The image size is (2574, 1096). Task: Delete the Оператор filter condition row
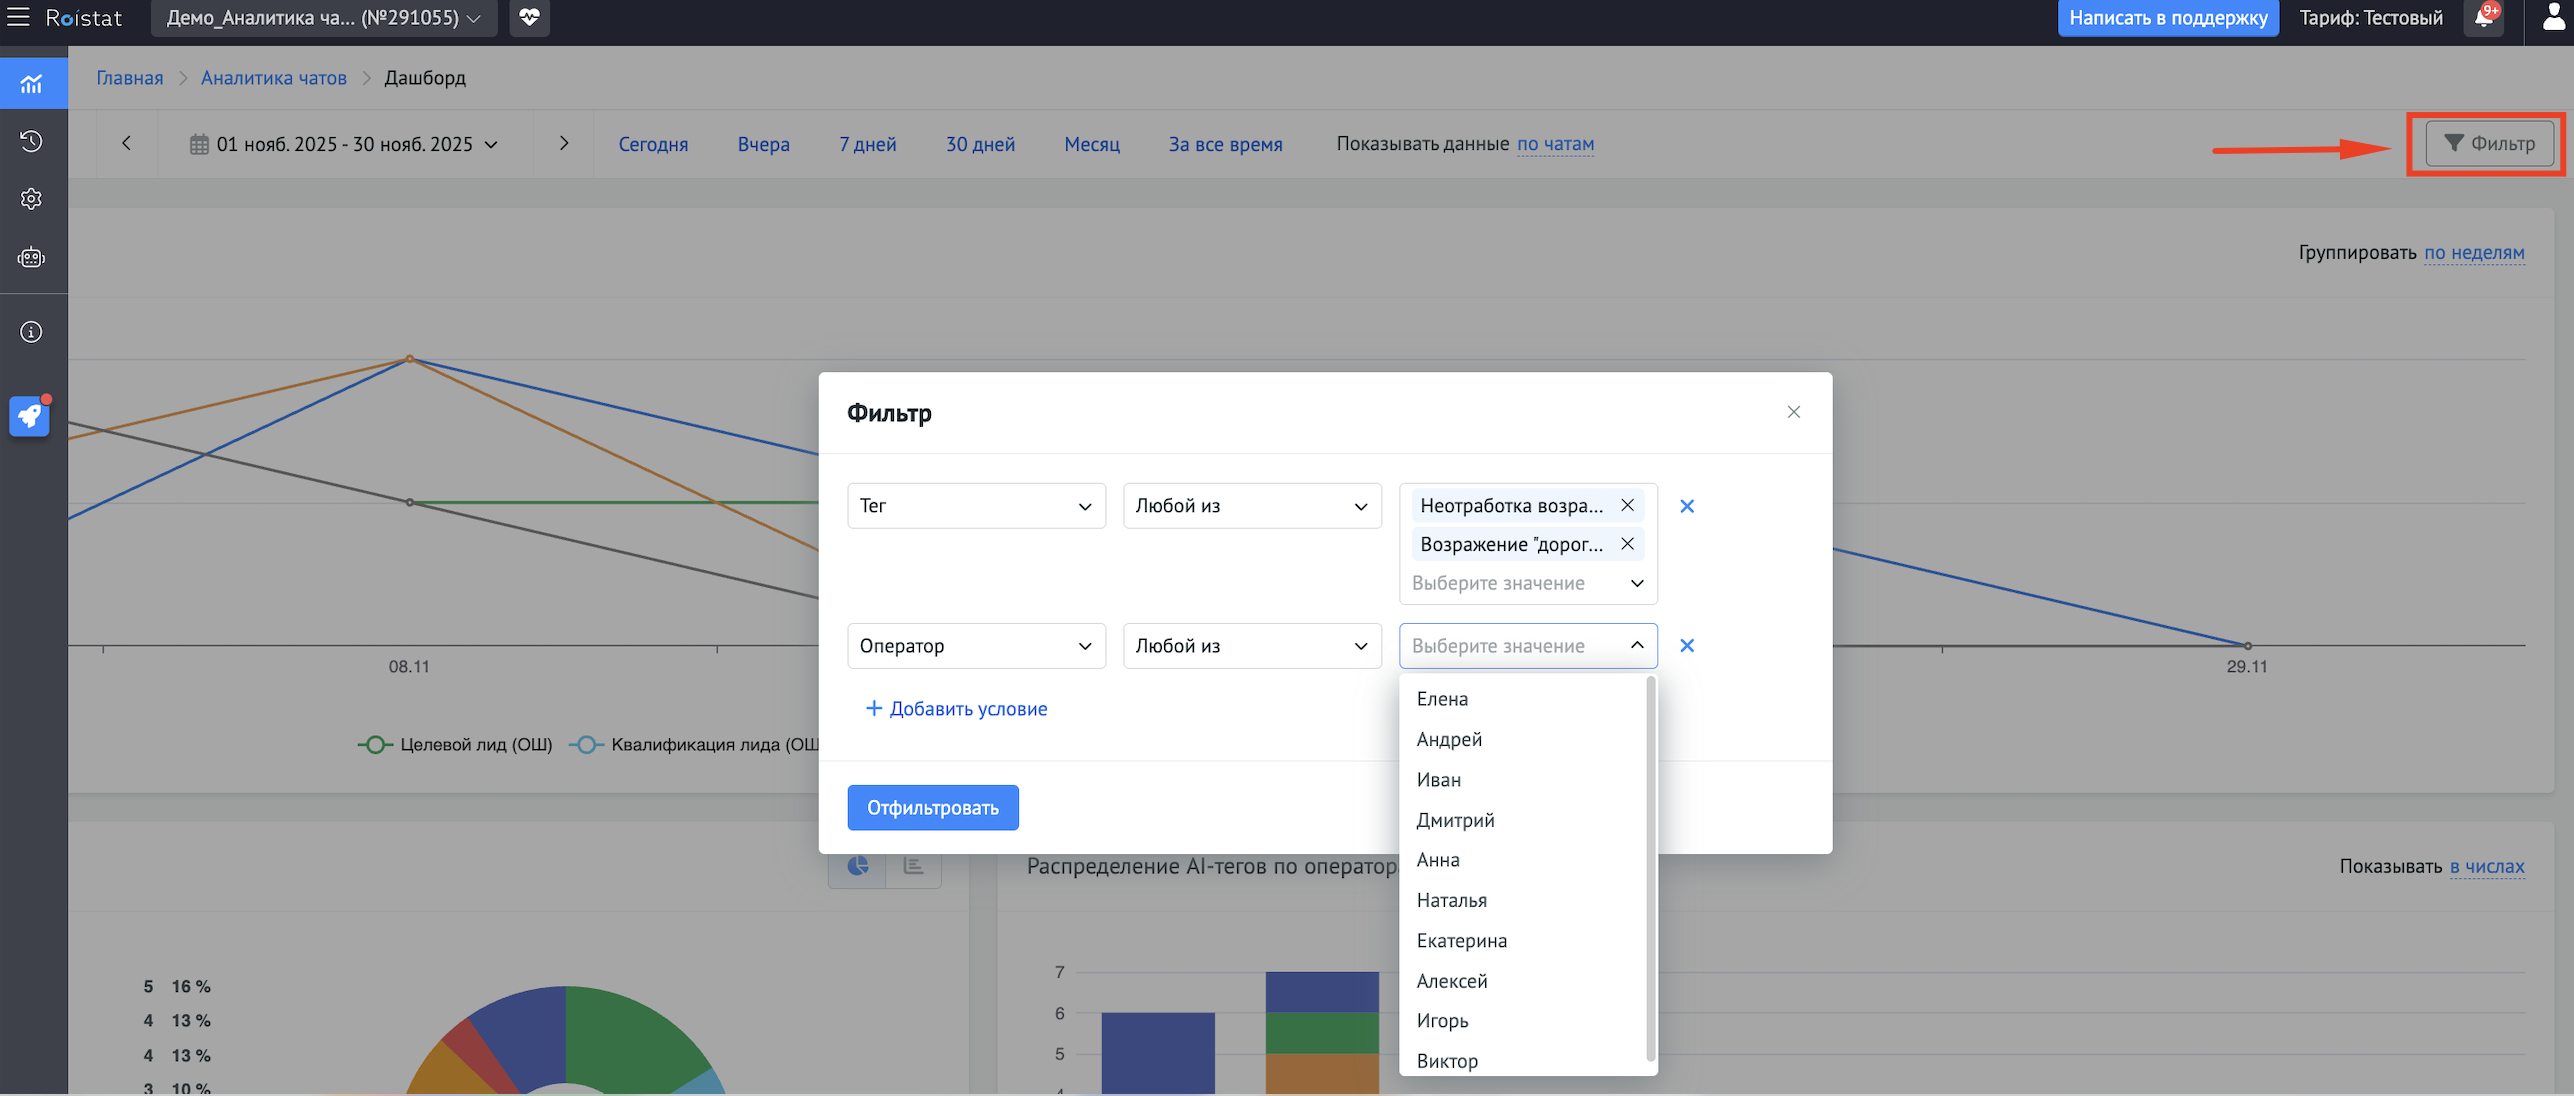[1687, 646]
